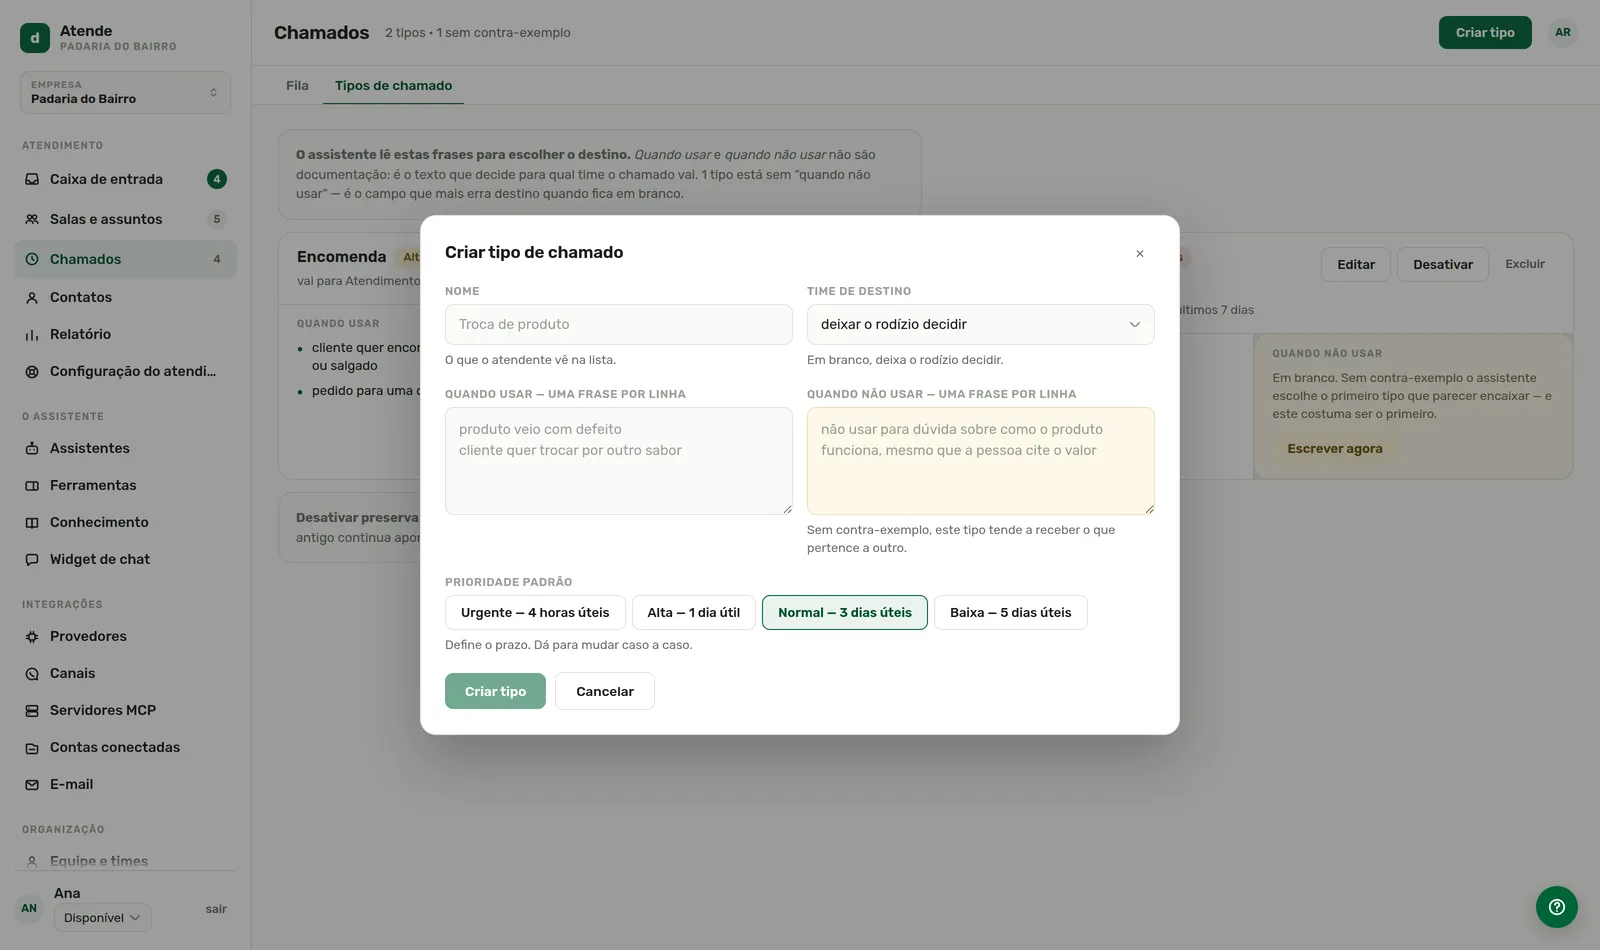The width and height of the screenshot is (1600, 950).
Task: Click the Contatos person icon
Action: pos(32,297)
